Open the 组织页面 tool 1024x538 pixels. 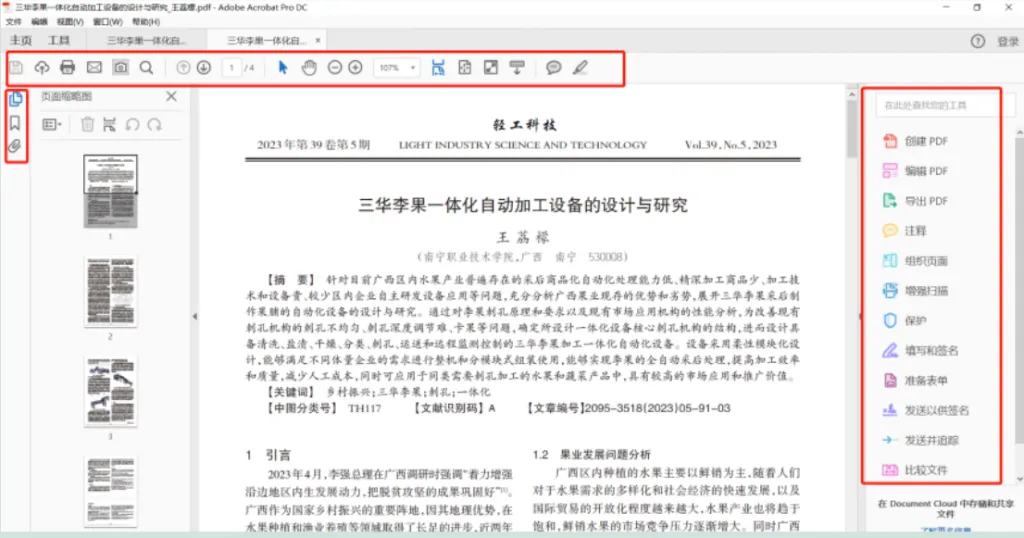915,261
